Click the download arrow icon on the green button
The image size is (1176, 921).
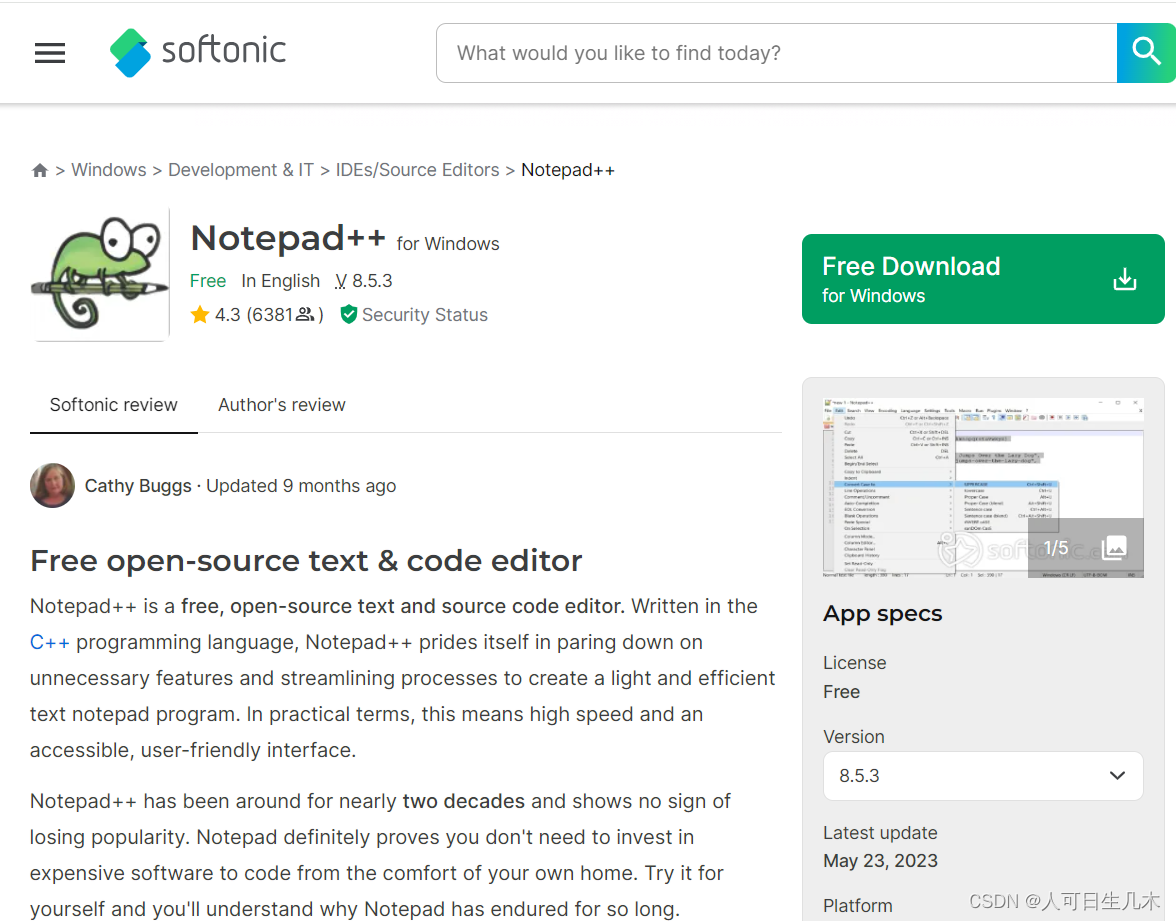click(1124, 279)
